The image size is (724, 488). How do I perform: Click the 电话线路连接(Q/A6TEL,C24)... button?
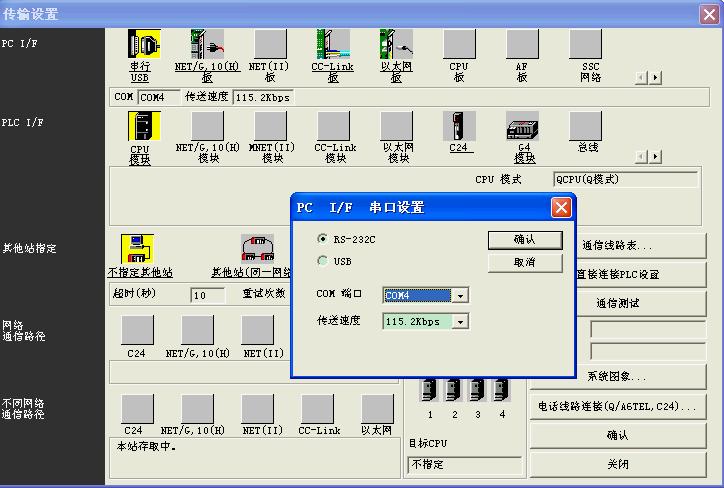[617, 406]
